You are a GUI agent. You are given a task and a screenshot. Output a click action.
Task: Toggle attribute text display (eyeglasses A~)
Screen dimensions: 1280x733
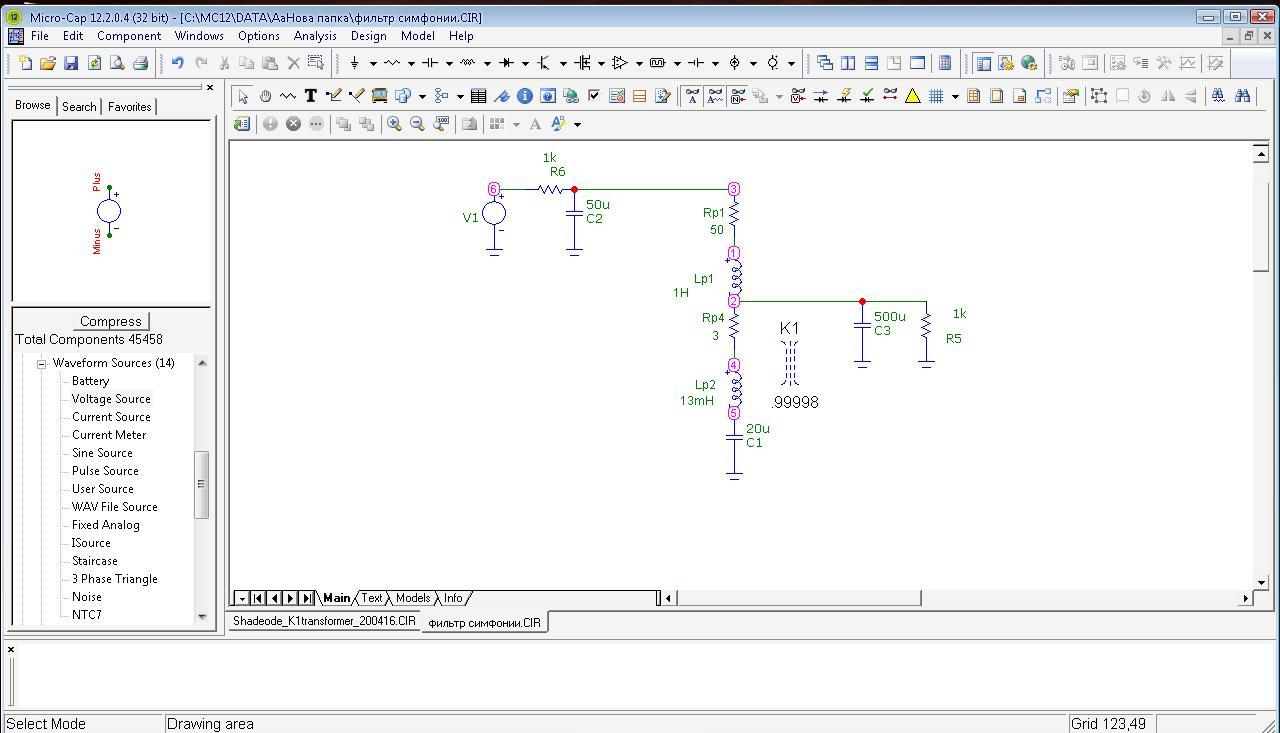pos(715,96)
